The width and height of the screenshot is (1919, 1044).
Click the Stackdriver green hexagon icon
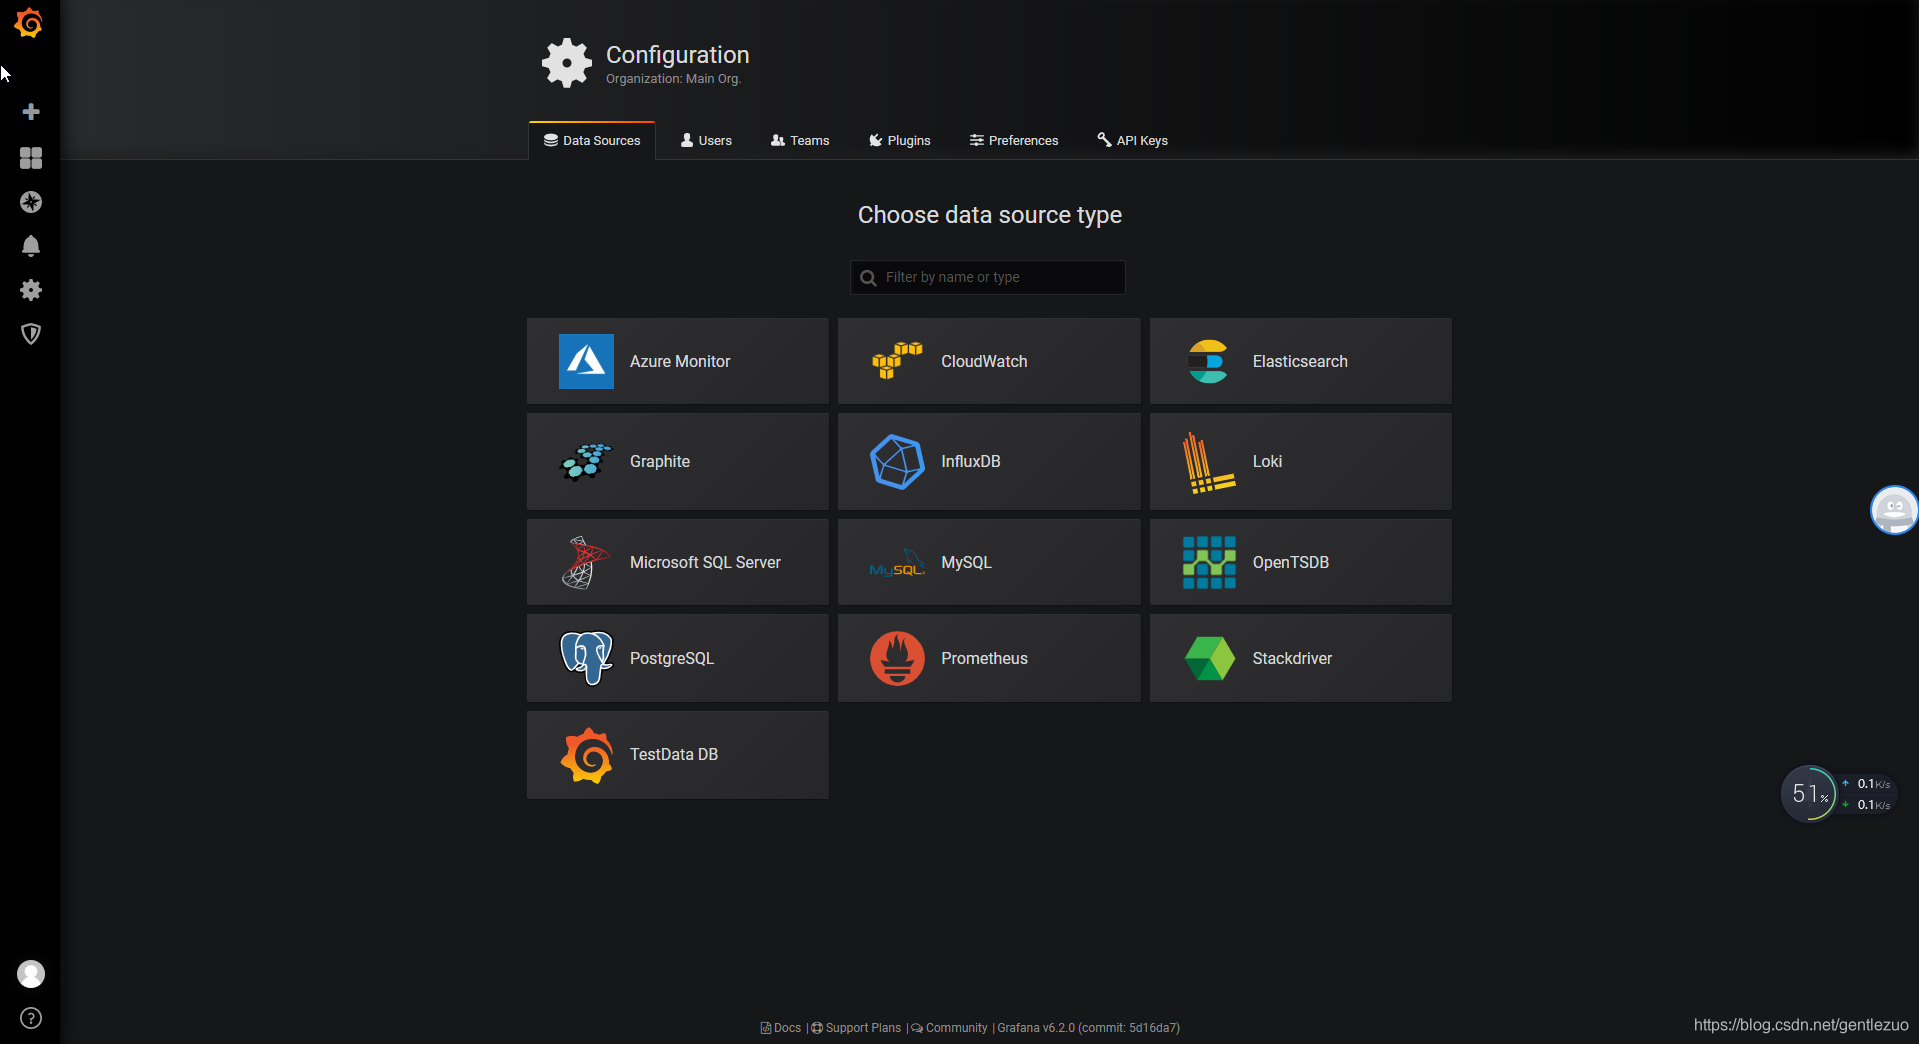[x=1209, y=658]
